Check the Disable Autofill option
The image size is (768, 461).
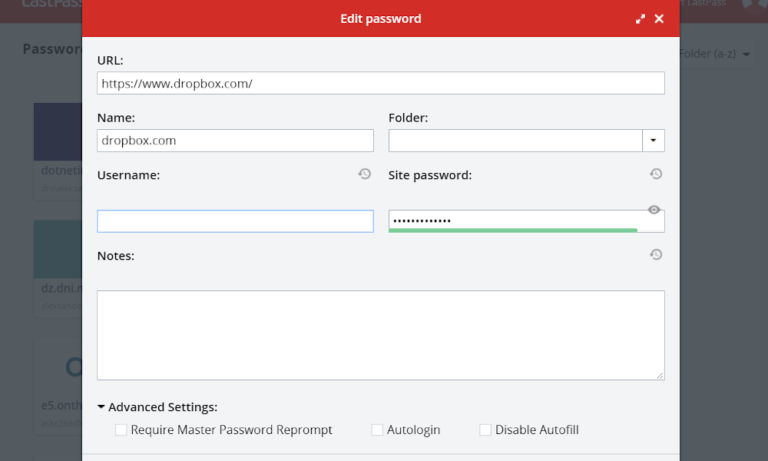click(485, 430)
